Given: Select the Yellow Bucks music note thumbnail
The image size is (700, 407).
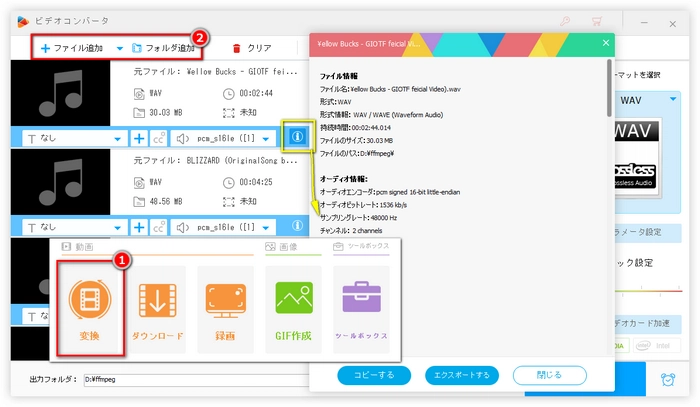Looking at the screenshot, I should point(61,93).
